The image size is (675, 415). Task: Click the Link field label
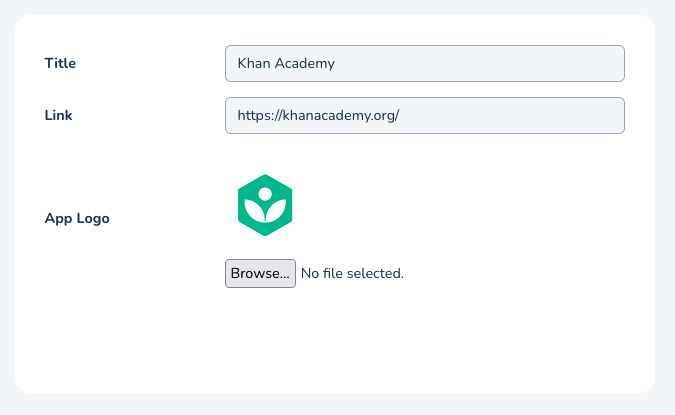(58, 115)
